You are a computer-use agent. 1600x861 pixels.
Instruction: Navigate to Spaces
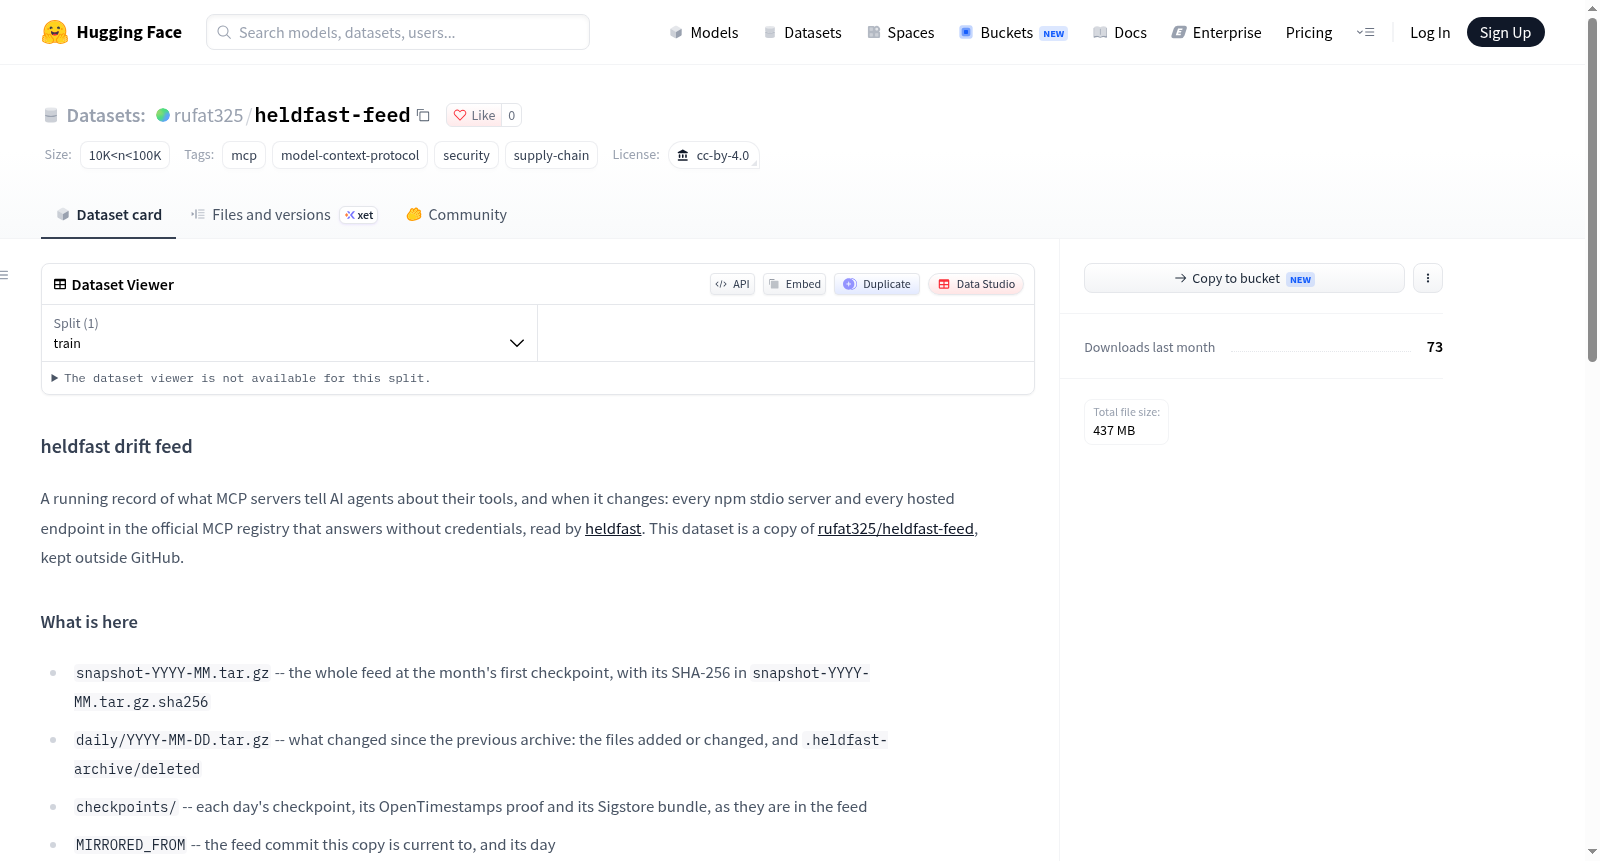pos(900,32)
